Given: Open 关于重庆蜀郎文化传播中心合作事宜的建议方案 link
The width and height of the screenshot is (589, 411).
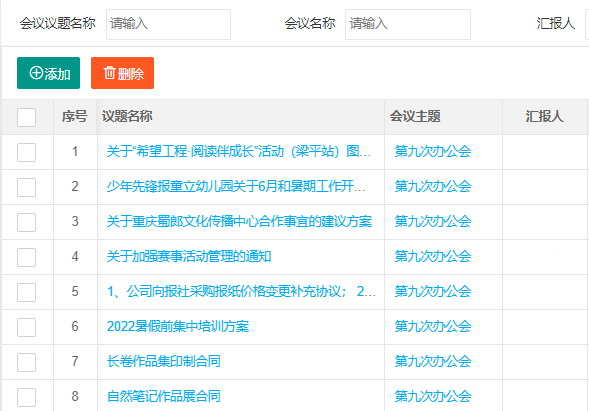Looking at the screenshot, I should [239, 221].
